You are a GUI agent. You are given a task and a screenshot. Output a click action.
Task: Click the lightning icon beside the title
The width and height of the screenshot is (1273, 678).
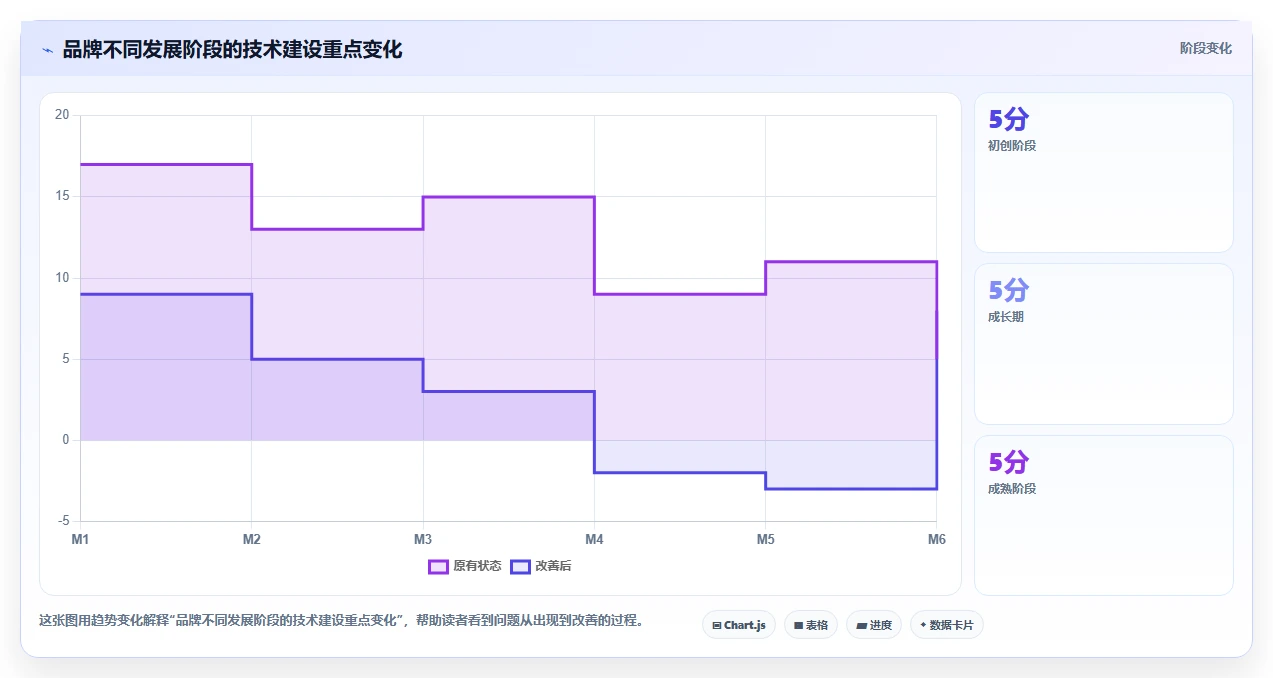(47, 49)
